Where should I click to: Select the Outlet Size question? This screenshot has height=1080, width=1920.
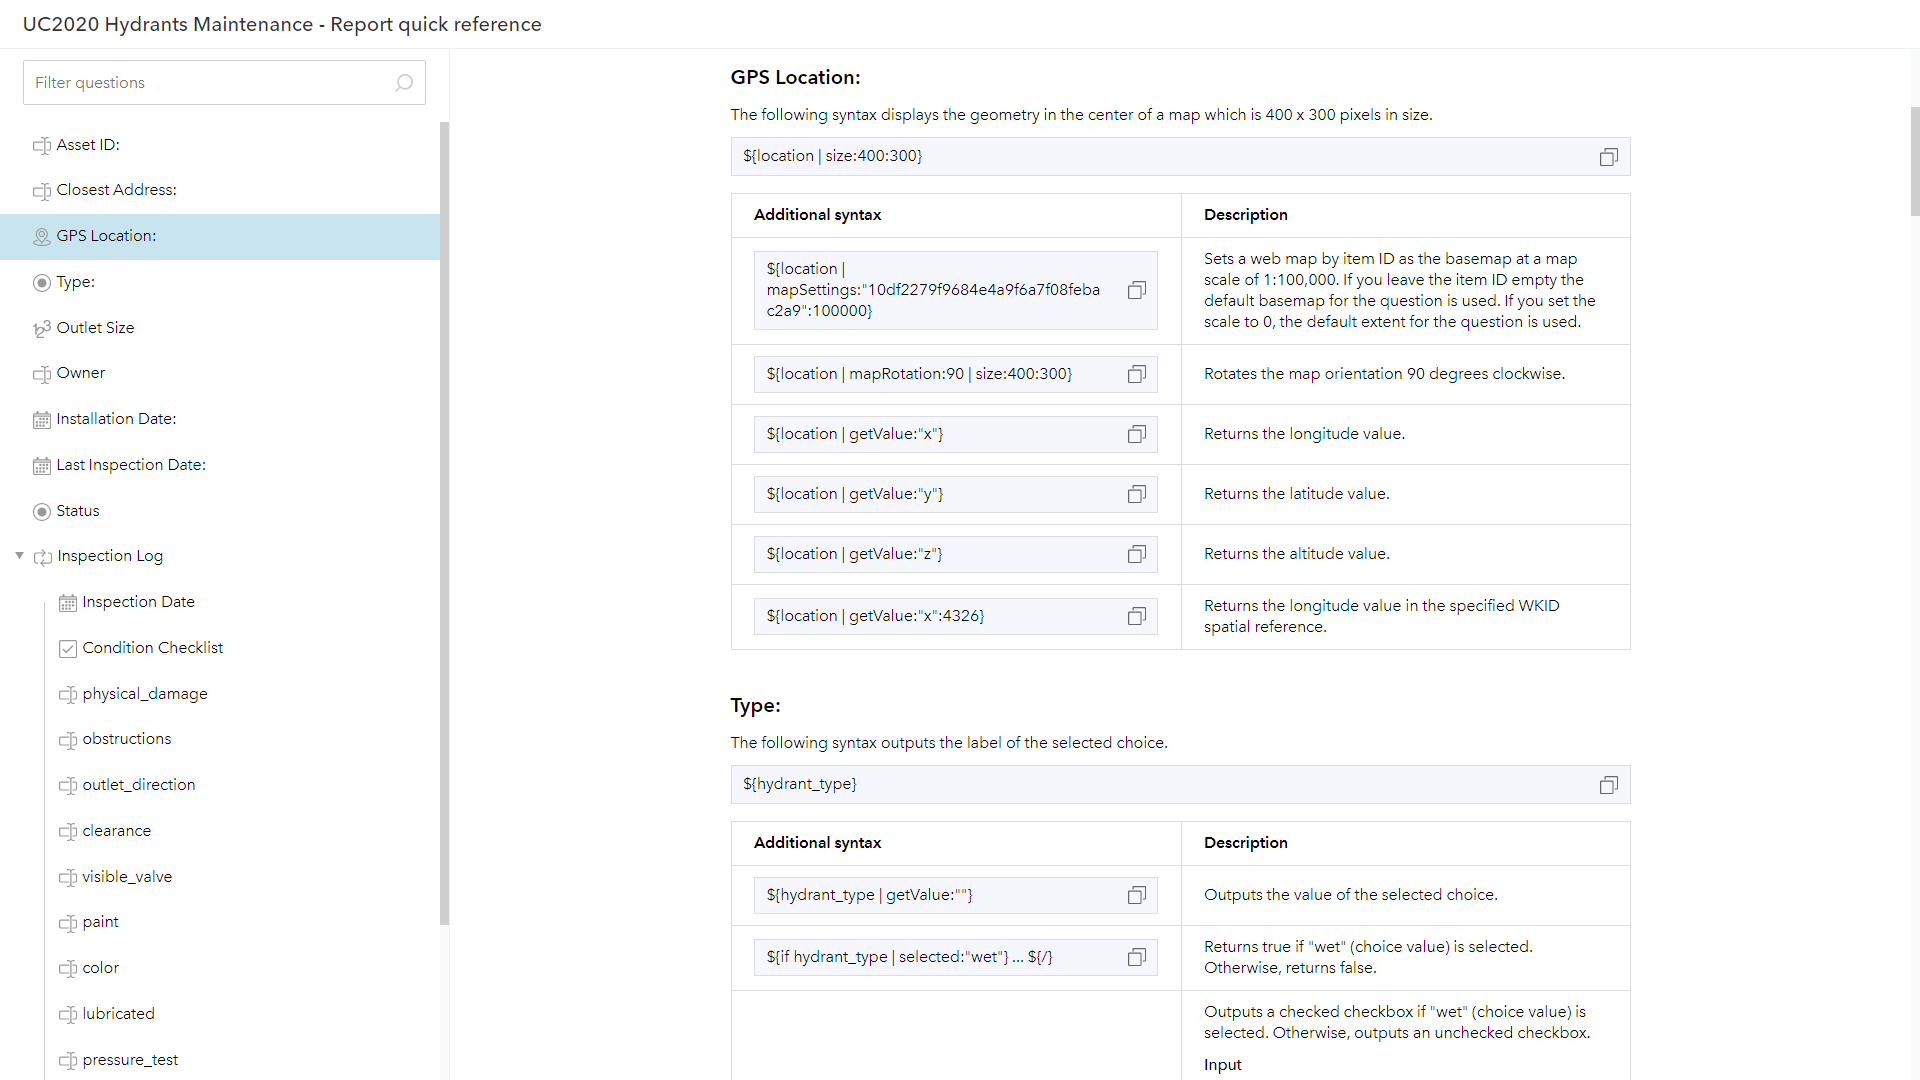coord(220,328)
